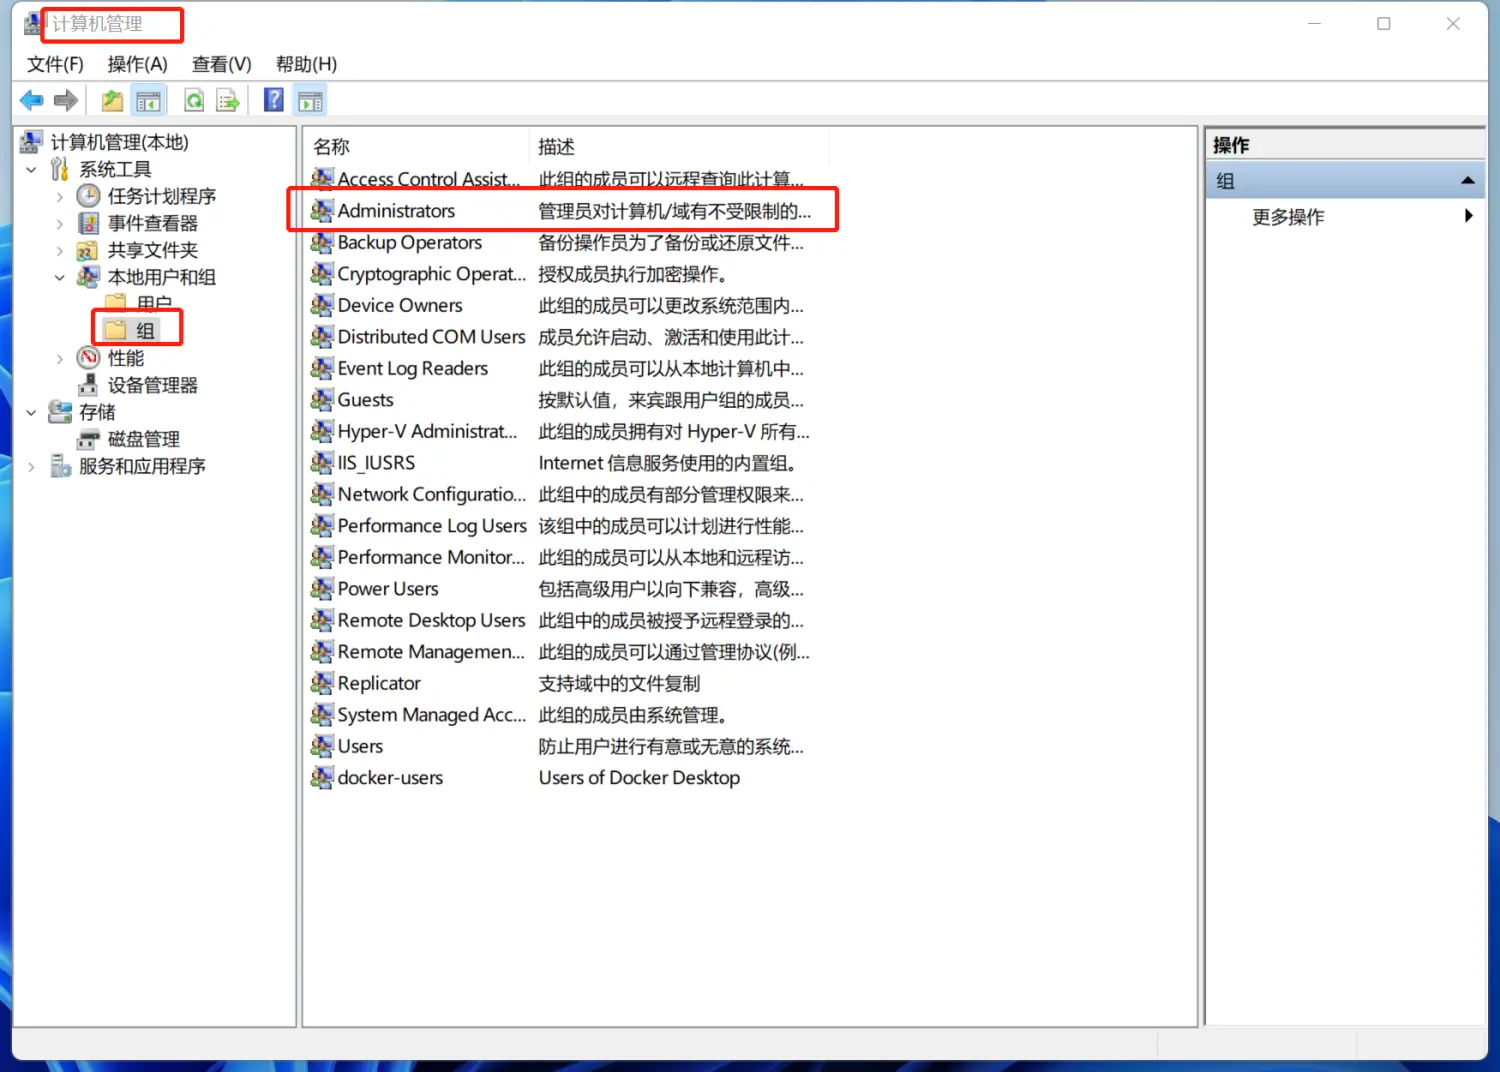Click the Export List toolbar icon
This screenshot has height=1072, width=1500.
(x=229, y=101)
